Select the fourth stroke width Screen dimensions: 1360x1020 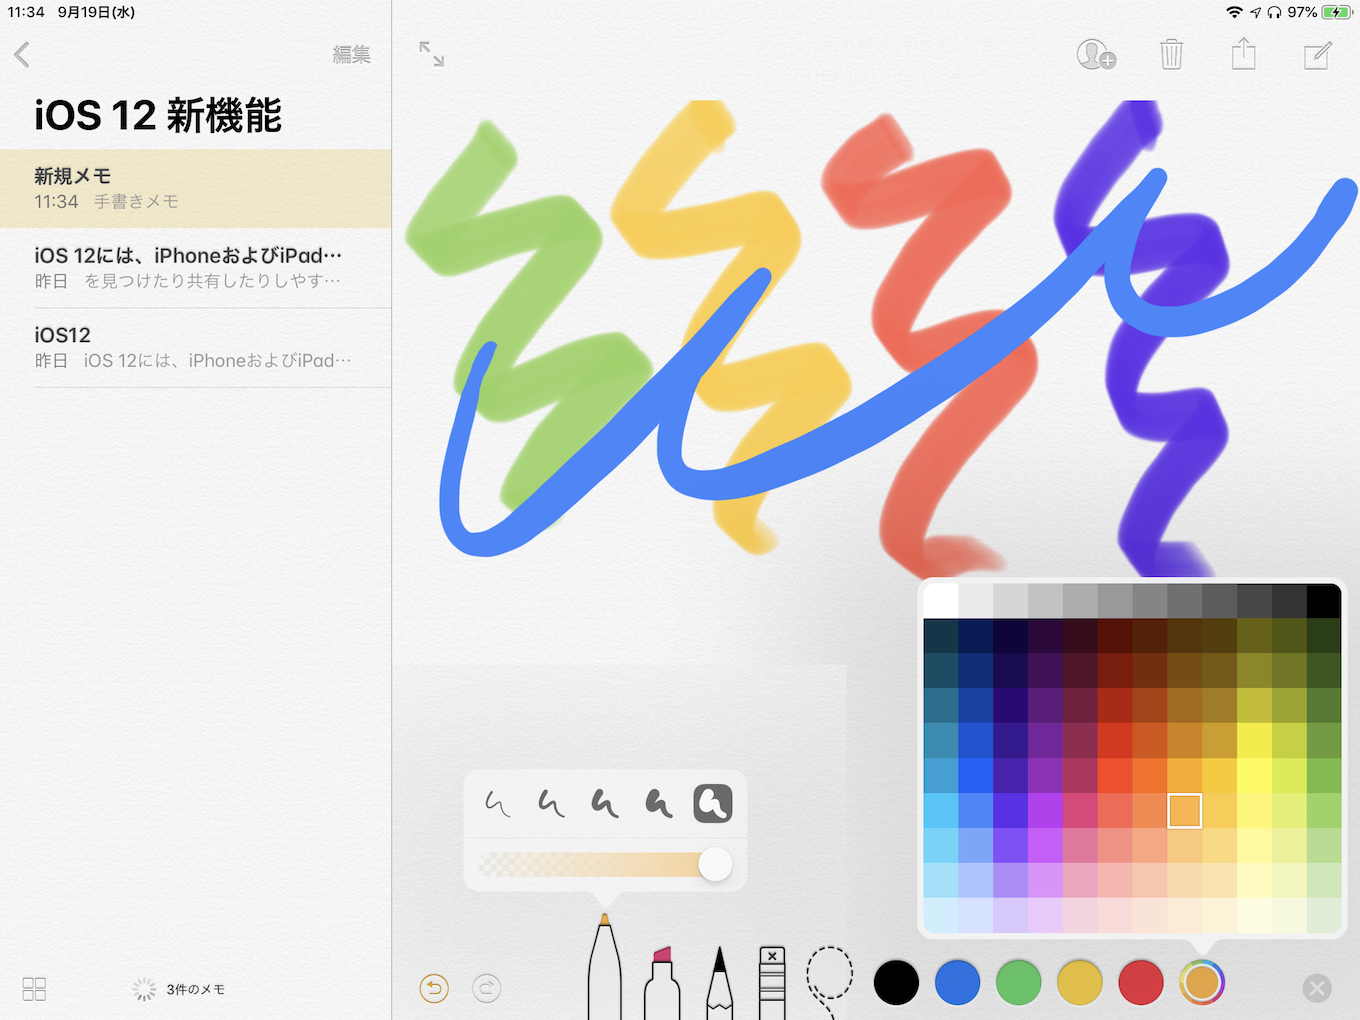[659, 803]
